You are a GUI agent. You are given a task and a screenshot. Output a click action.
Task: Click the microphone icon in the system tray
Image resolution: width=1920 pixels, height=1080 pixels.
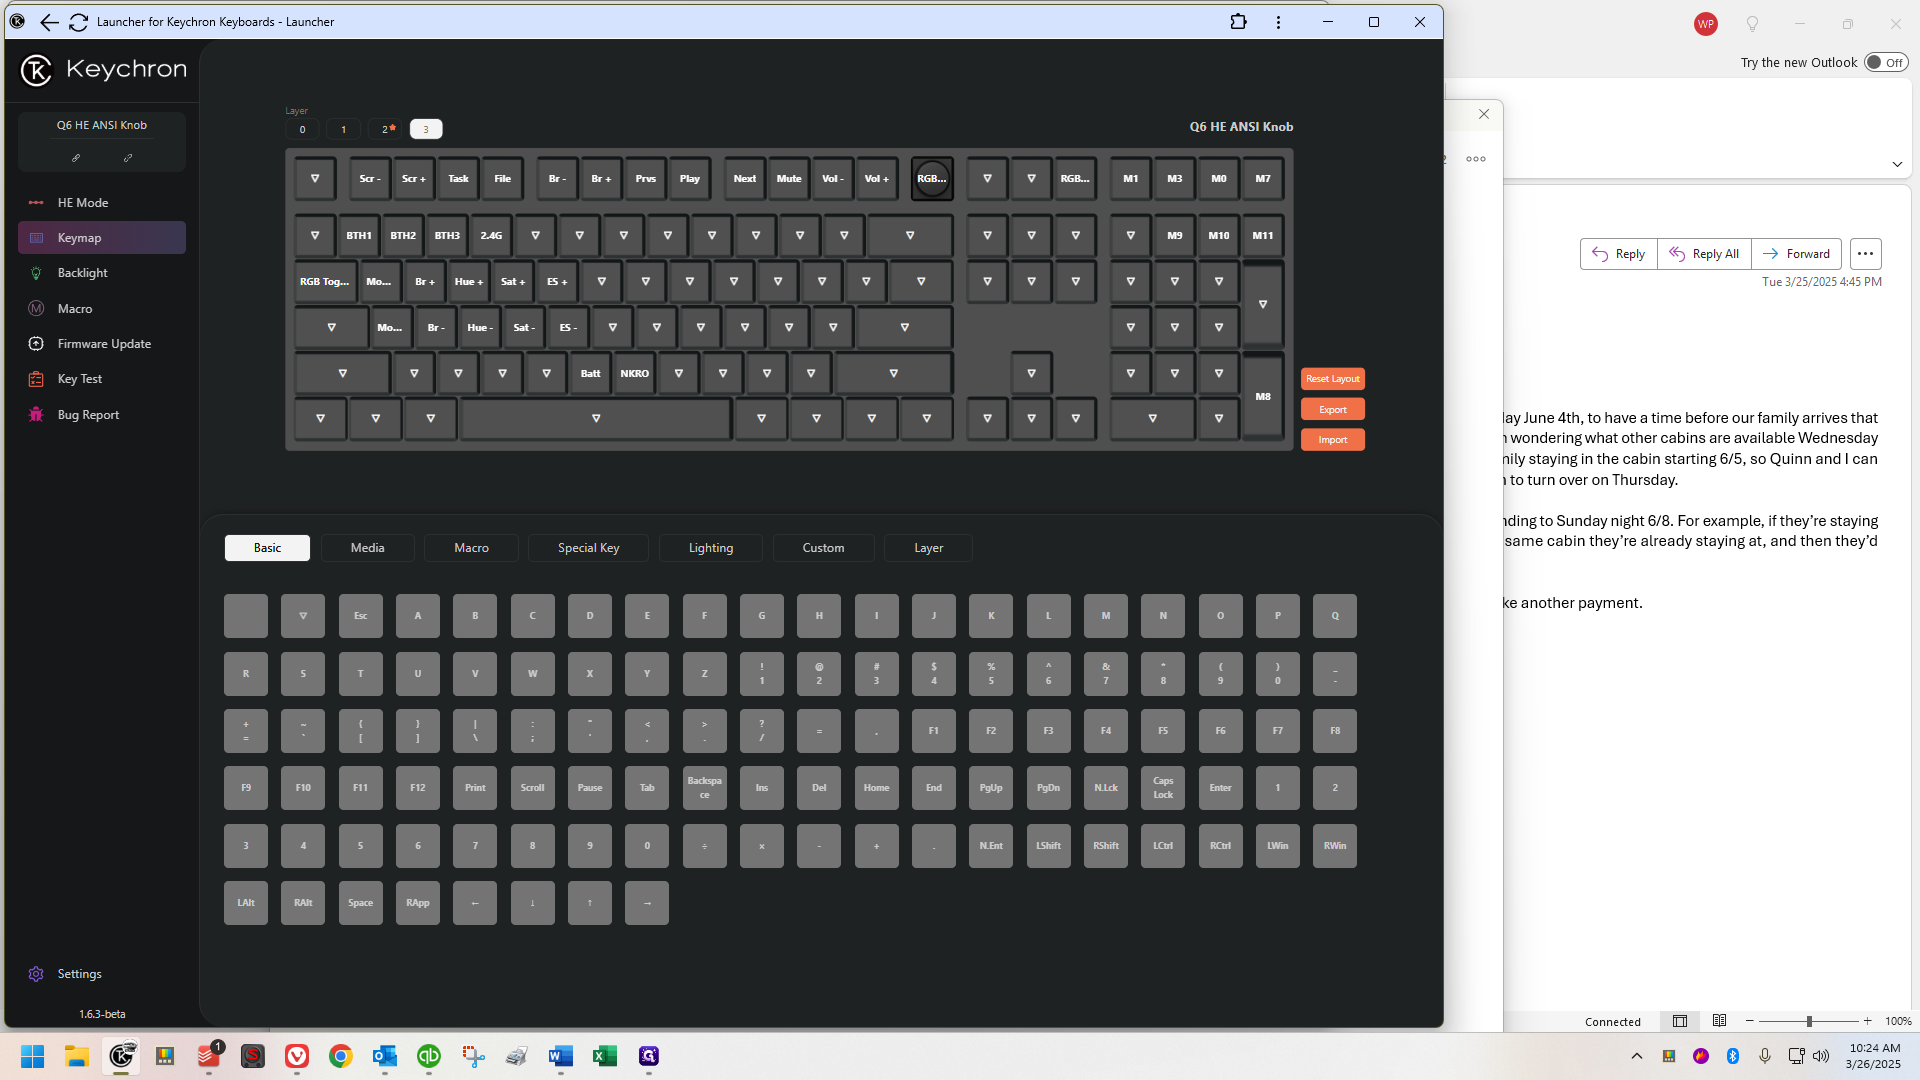tap(1765, 1056)
